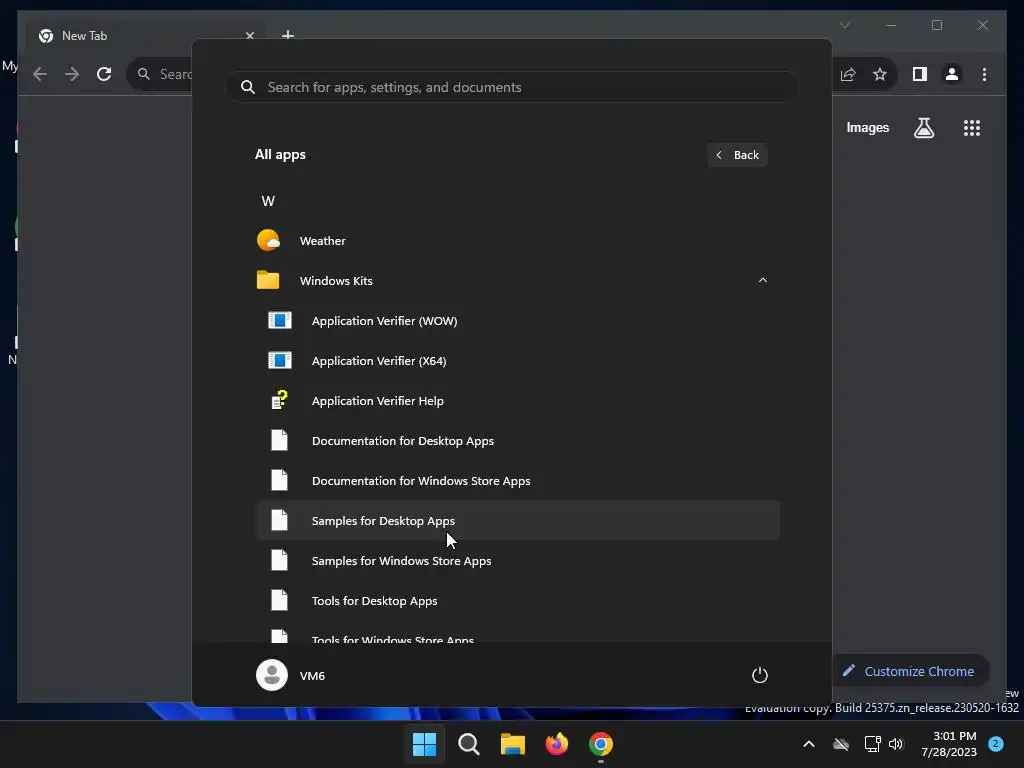Click the OneDrive cloud tray icon

[x=841, y=744]
